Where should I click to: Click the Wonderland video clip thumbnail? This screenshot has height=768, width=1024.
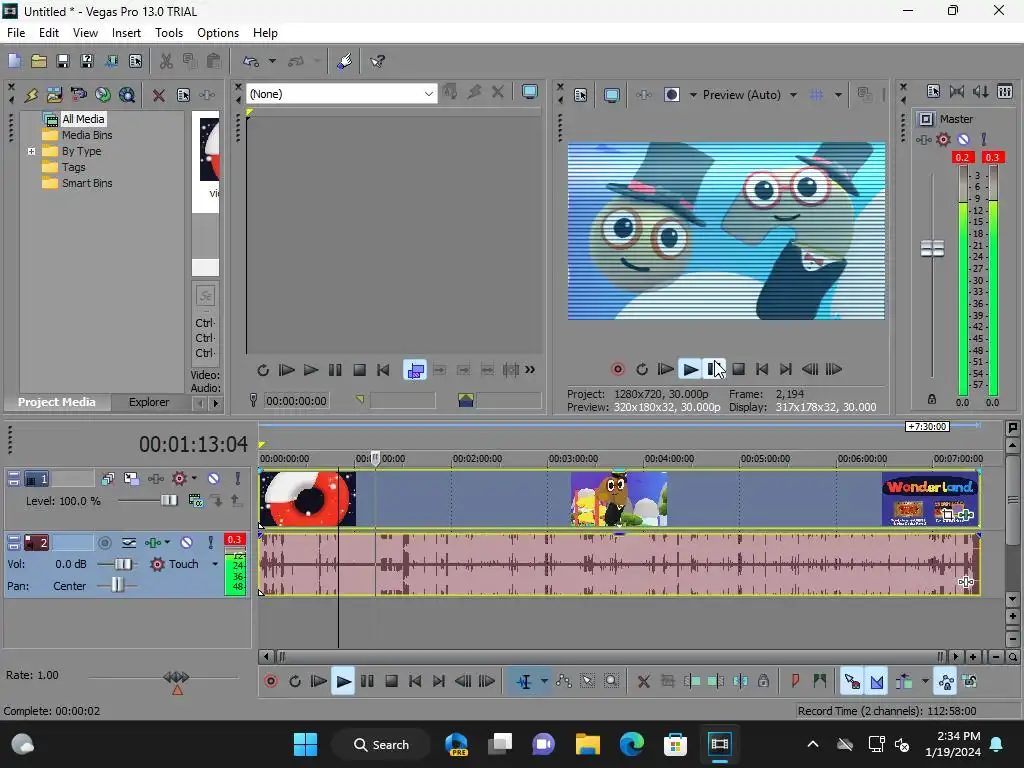click(930, 500)
